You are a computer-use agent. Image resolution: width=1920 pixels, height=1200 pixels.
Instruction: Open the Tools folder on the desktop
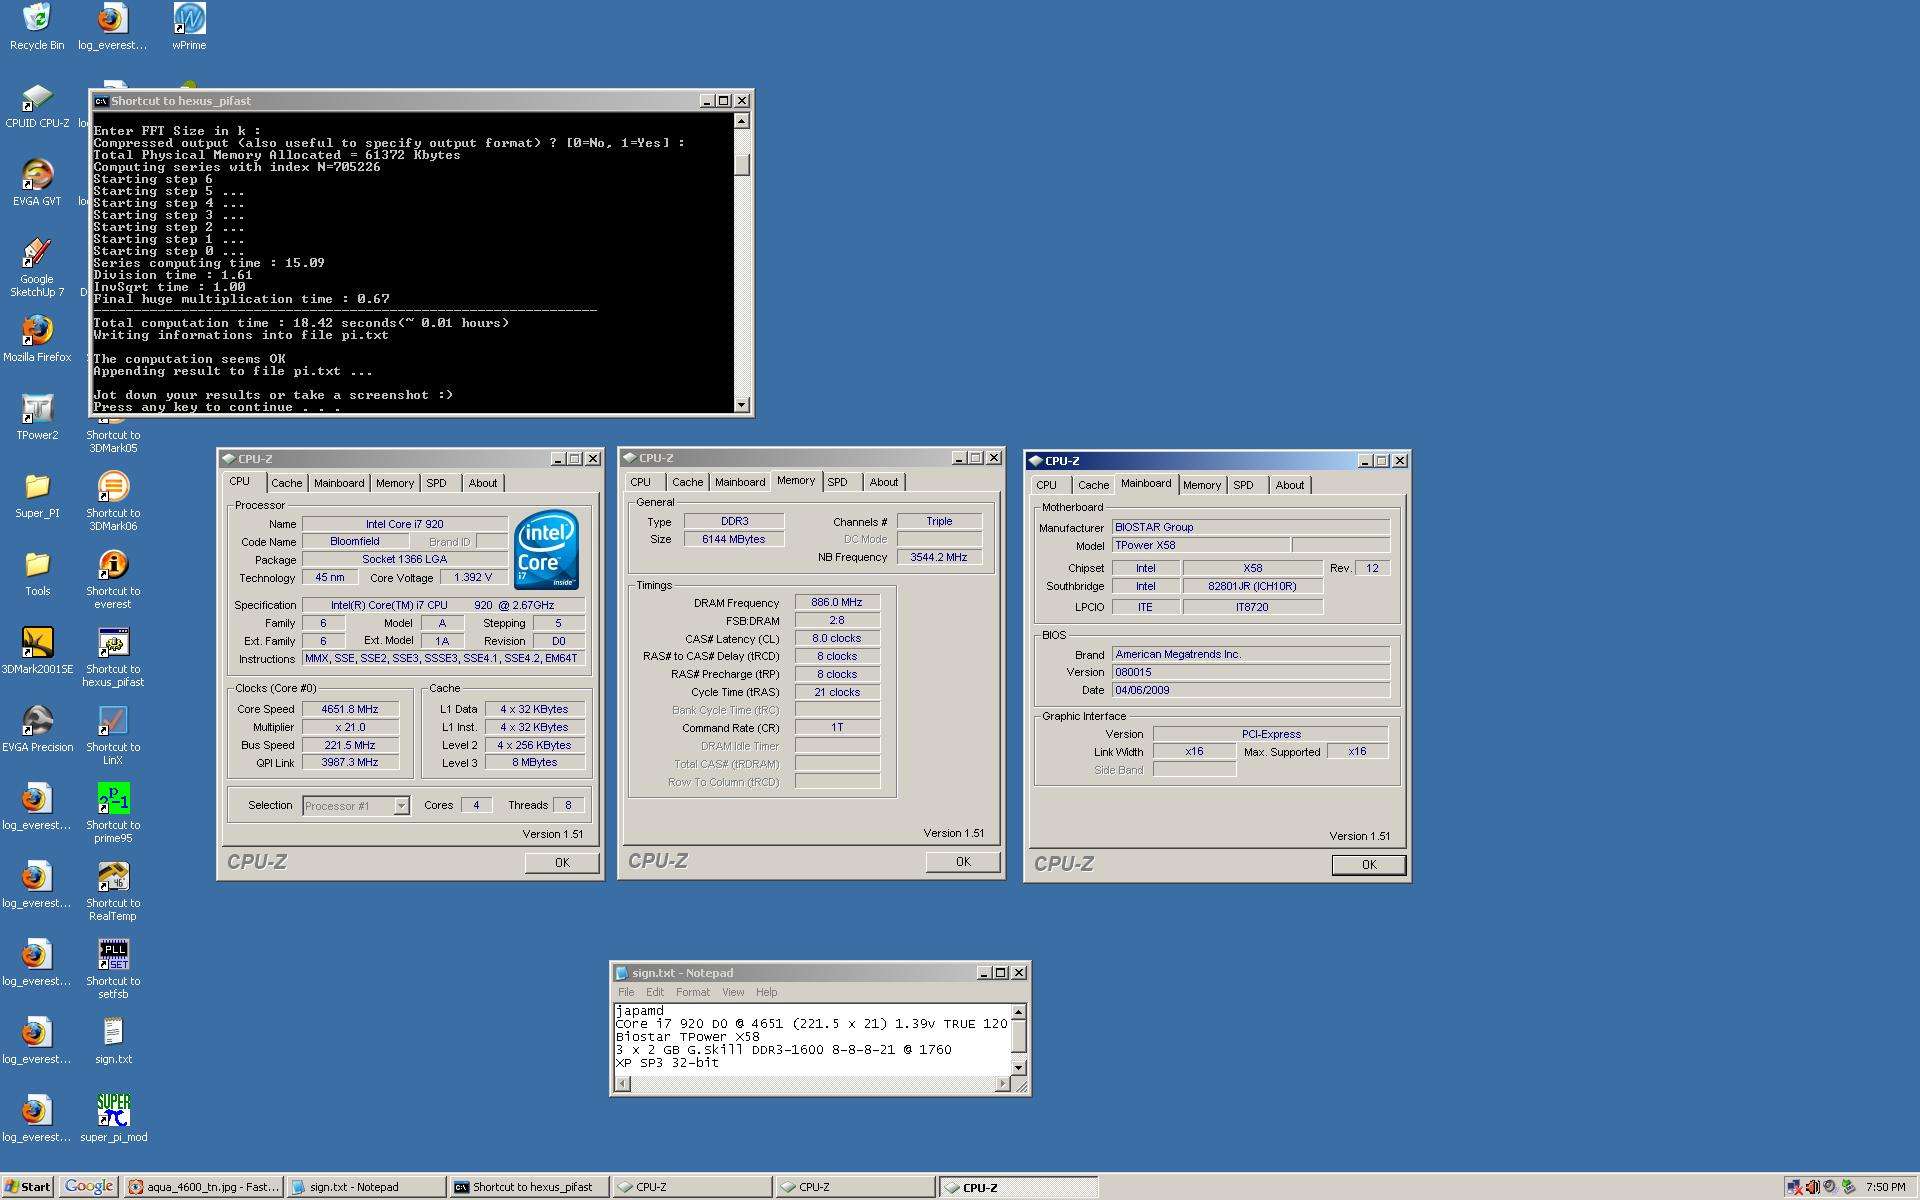(x=37, y=573)
